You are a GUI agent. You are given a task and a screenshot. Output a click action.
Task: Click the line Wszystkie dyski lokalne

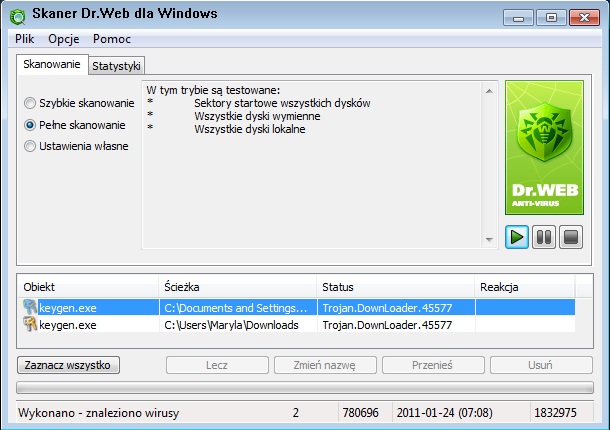[250, 129]
